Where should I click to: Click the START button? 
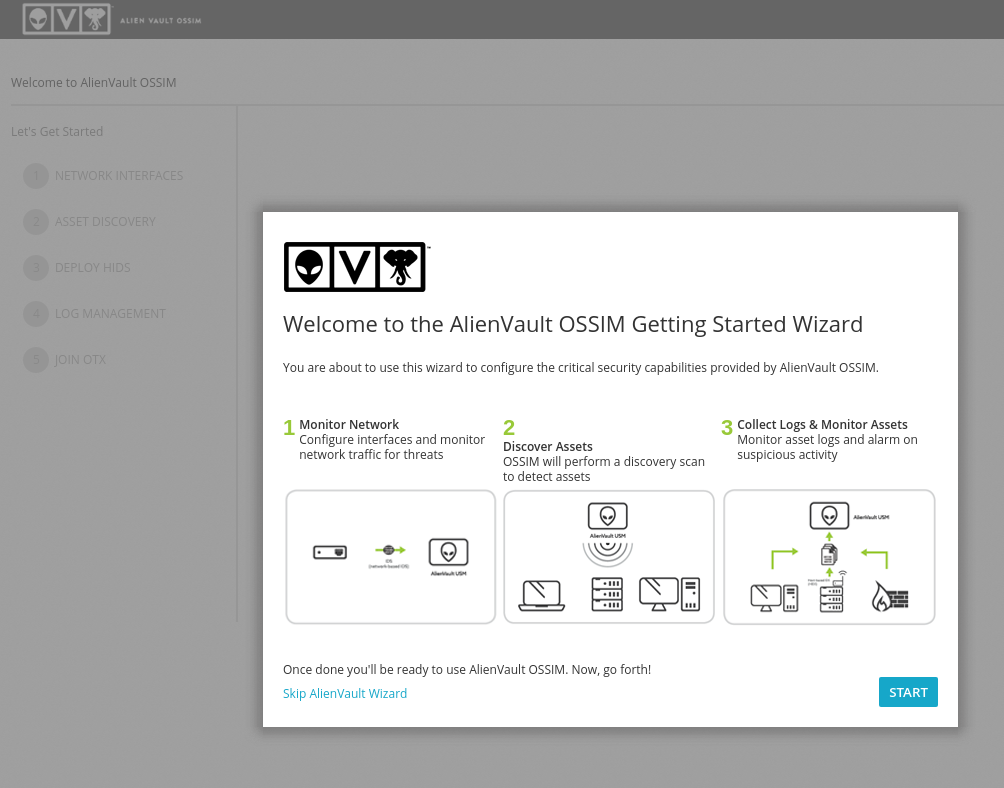(x=908, y=692)
